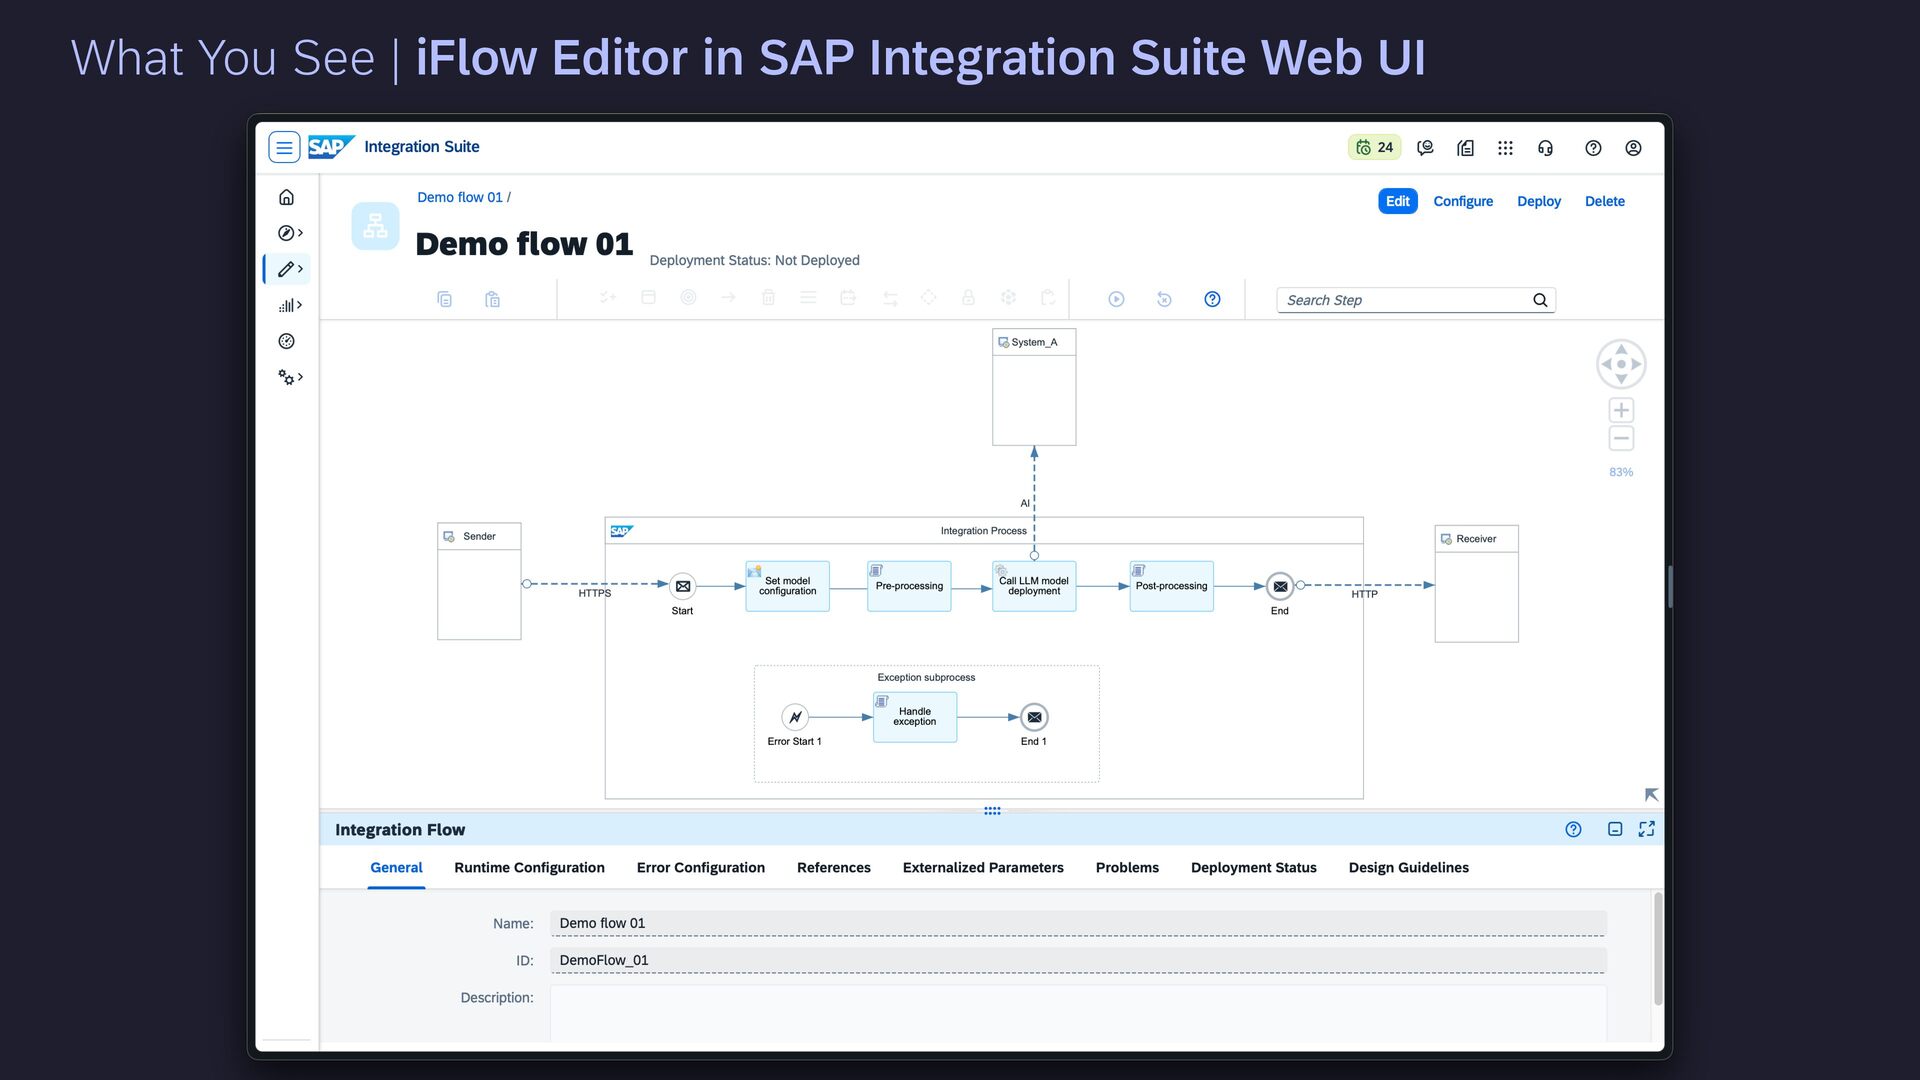This screenshot has width=1920, height=1080.
Task: Expand the Settings sidebar section chevron
Action: (300, 377)
